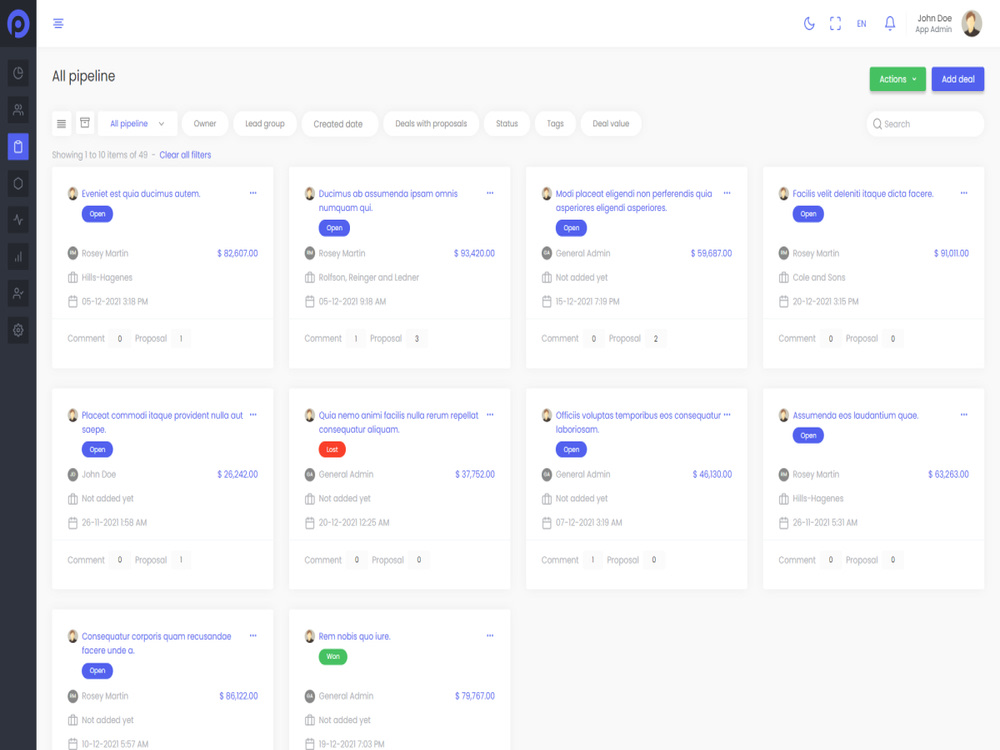Expand the All pipeline dropdown
The width and height of the screenshot is (1000, 750).
click(137, 124)
